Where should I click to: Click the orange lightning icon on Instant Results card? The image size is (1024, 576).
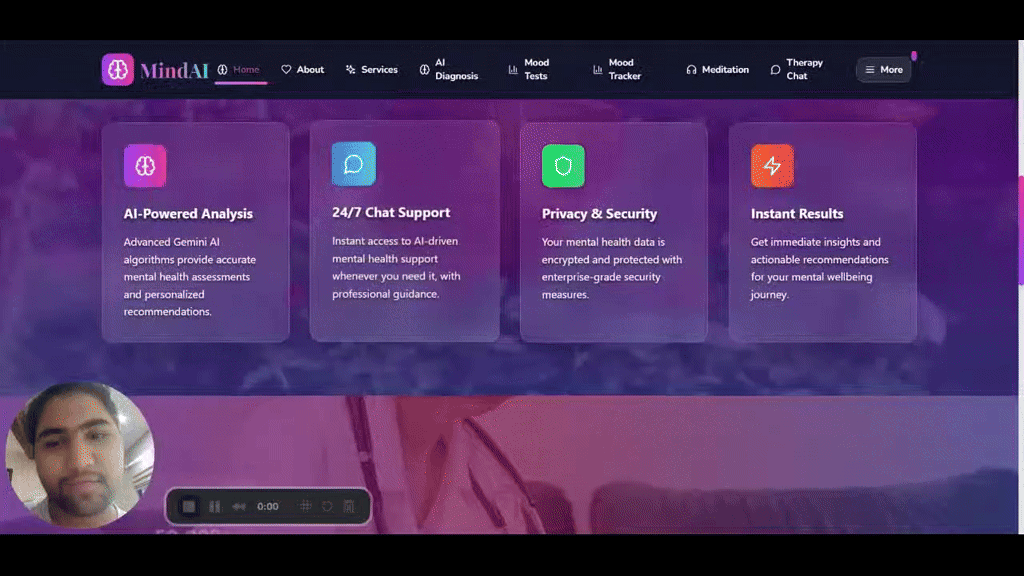tap(773, 166)
